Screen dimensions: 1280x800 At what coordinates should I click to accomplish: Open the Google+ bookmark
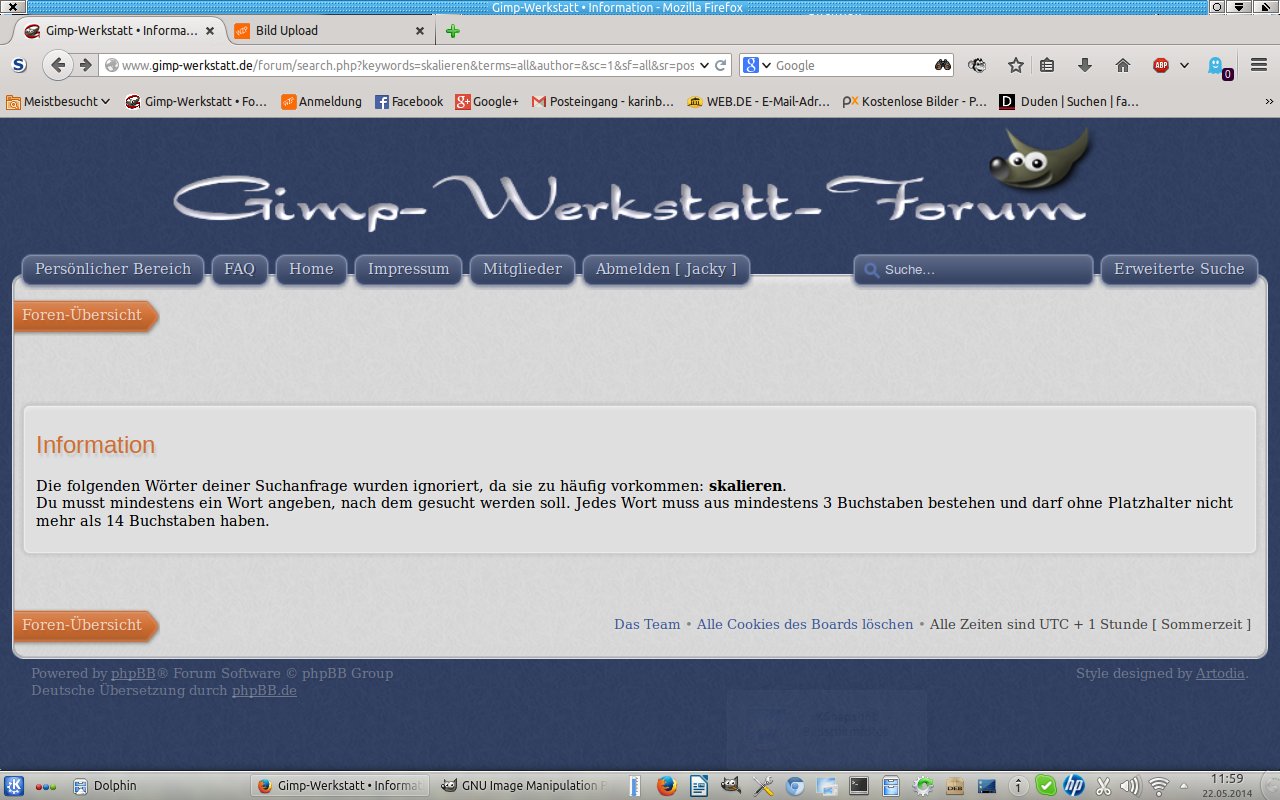click(x=487, y=101)
